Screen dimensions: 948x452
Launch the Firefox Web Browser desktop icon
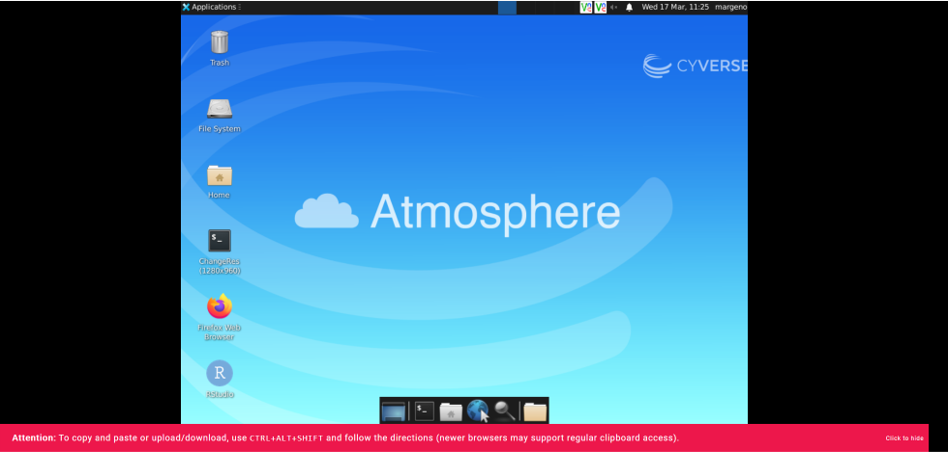coord(219,306)
